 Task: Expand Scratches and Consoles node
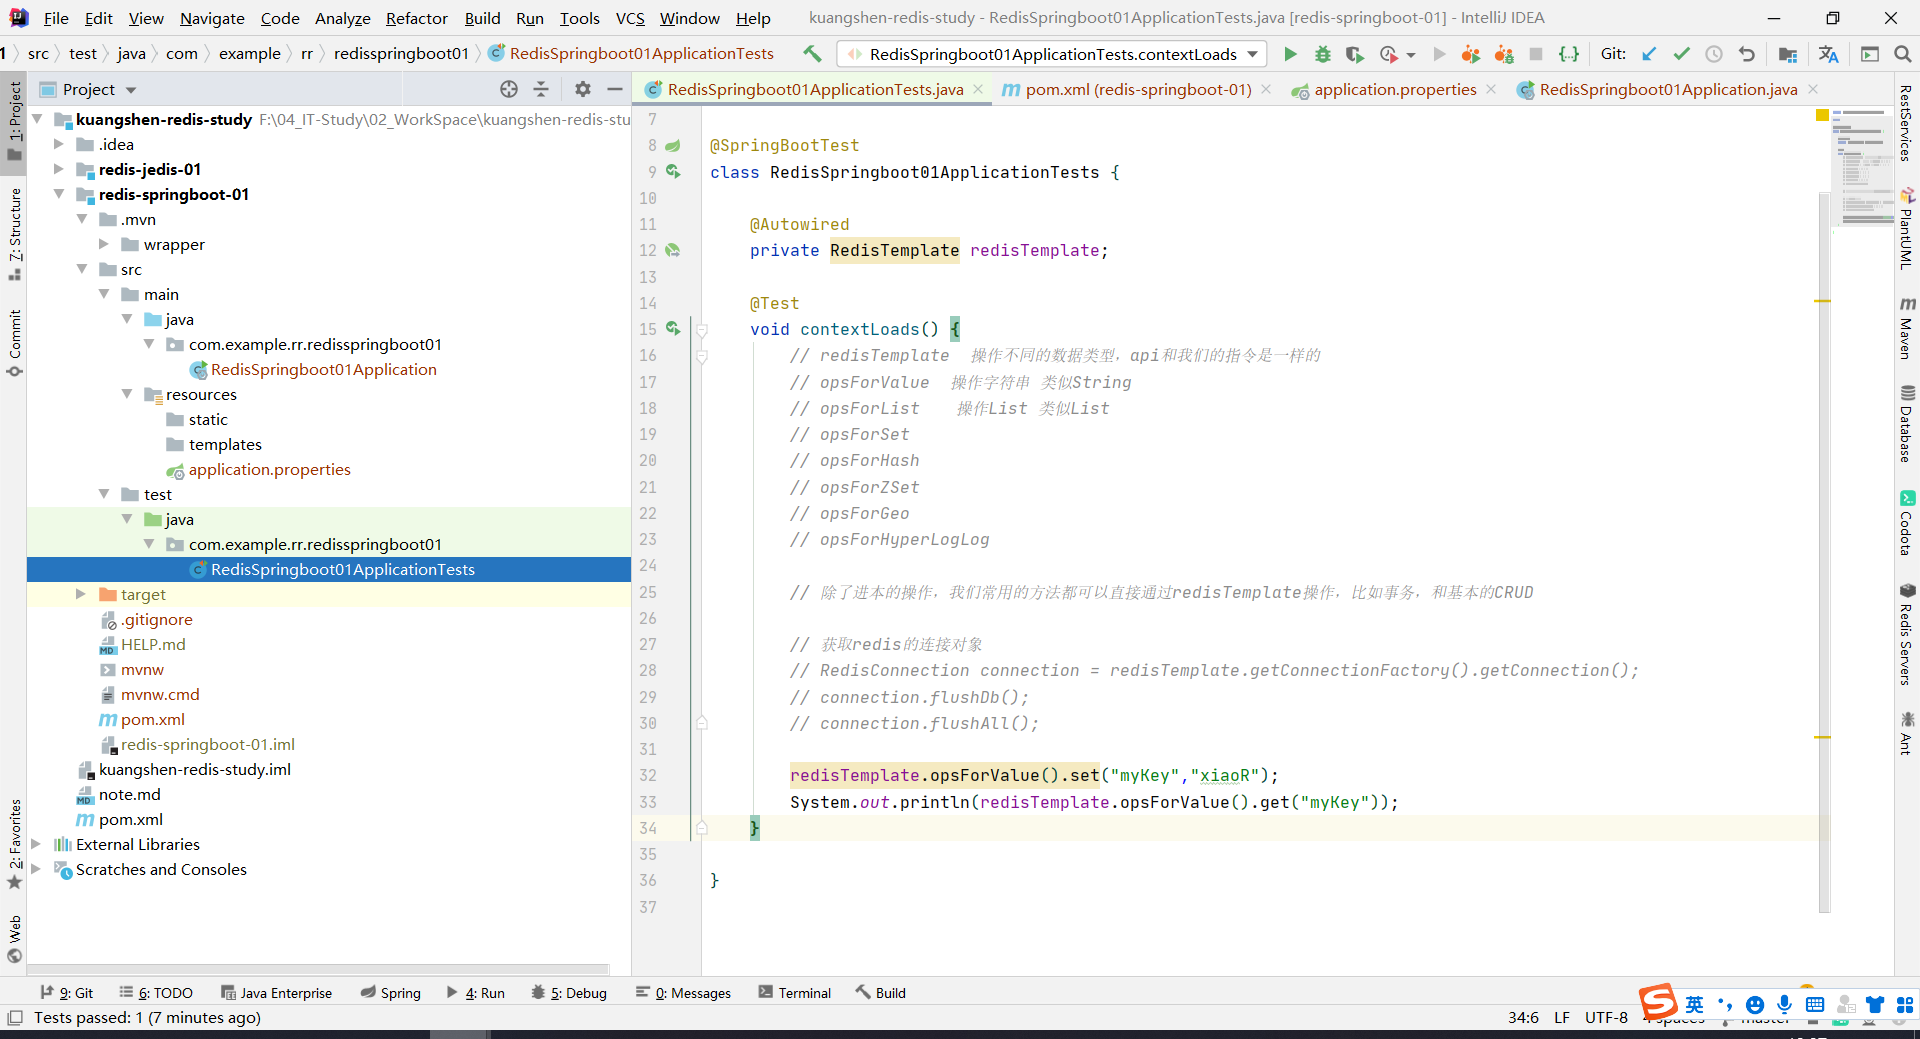[36, 869]
